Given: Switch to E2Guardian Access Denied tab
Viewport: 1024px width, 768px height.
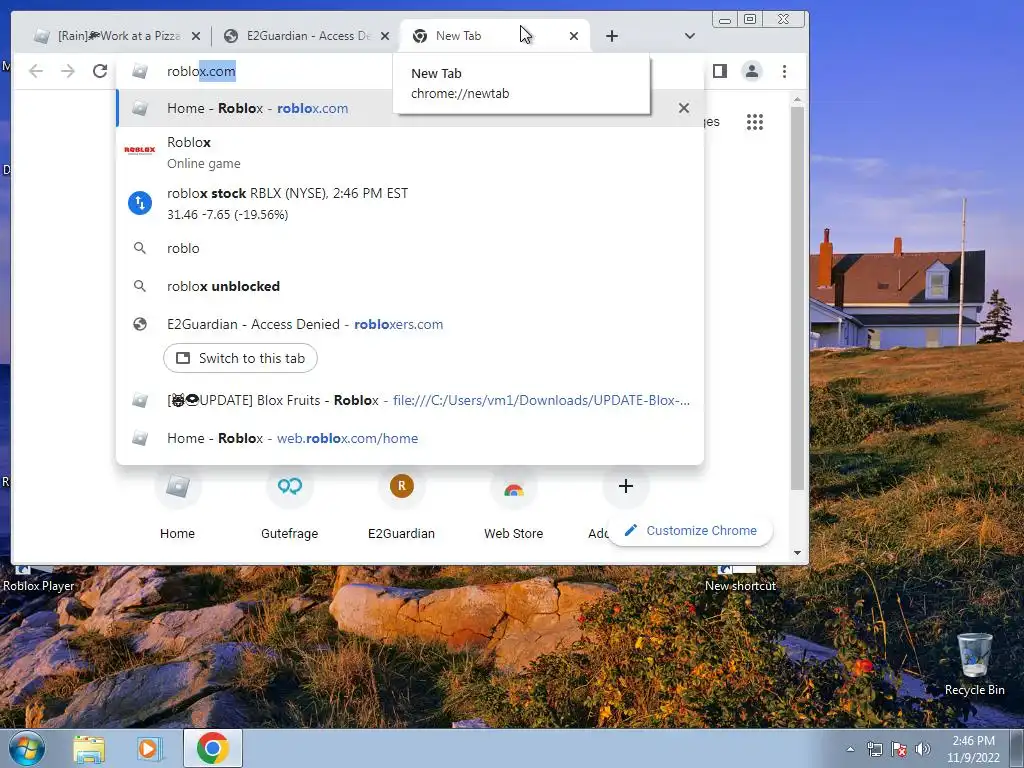Looking at the screenshot, I should [306, 36].
